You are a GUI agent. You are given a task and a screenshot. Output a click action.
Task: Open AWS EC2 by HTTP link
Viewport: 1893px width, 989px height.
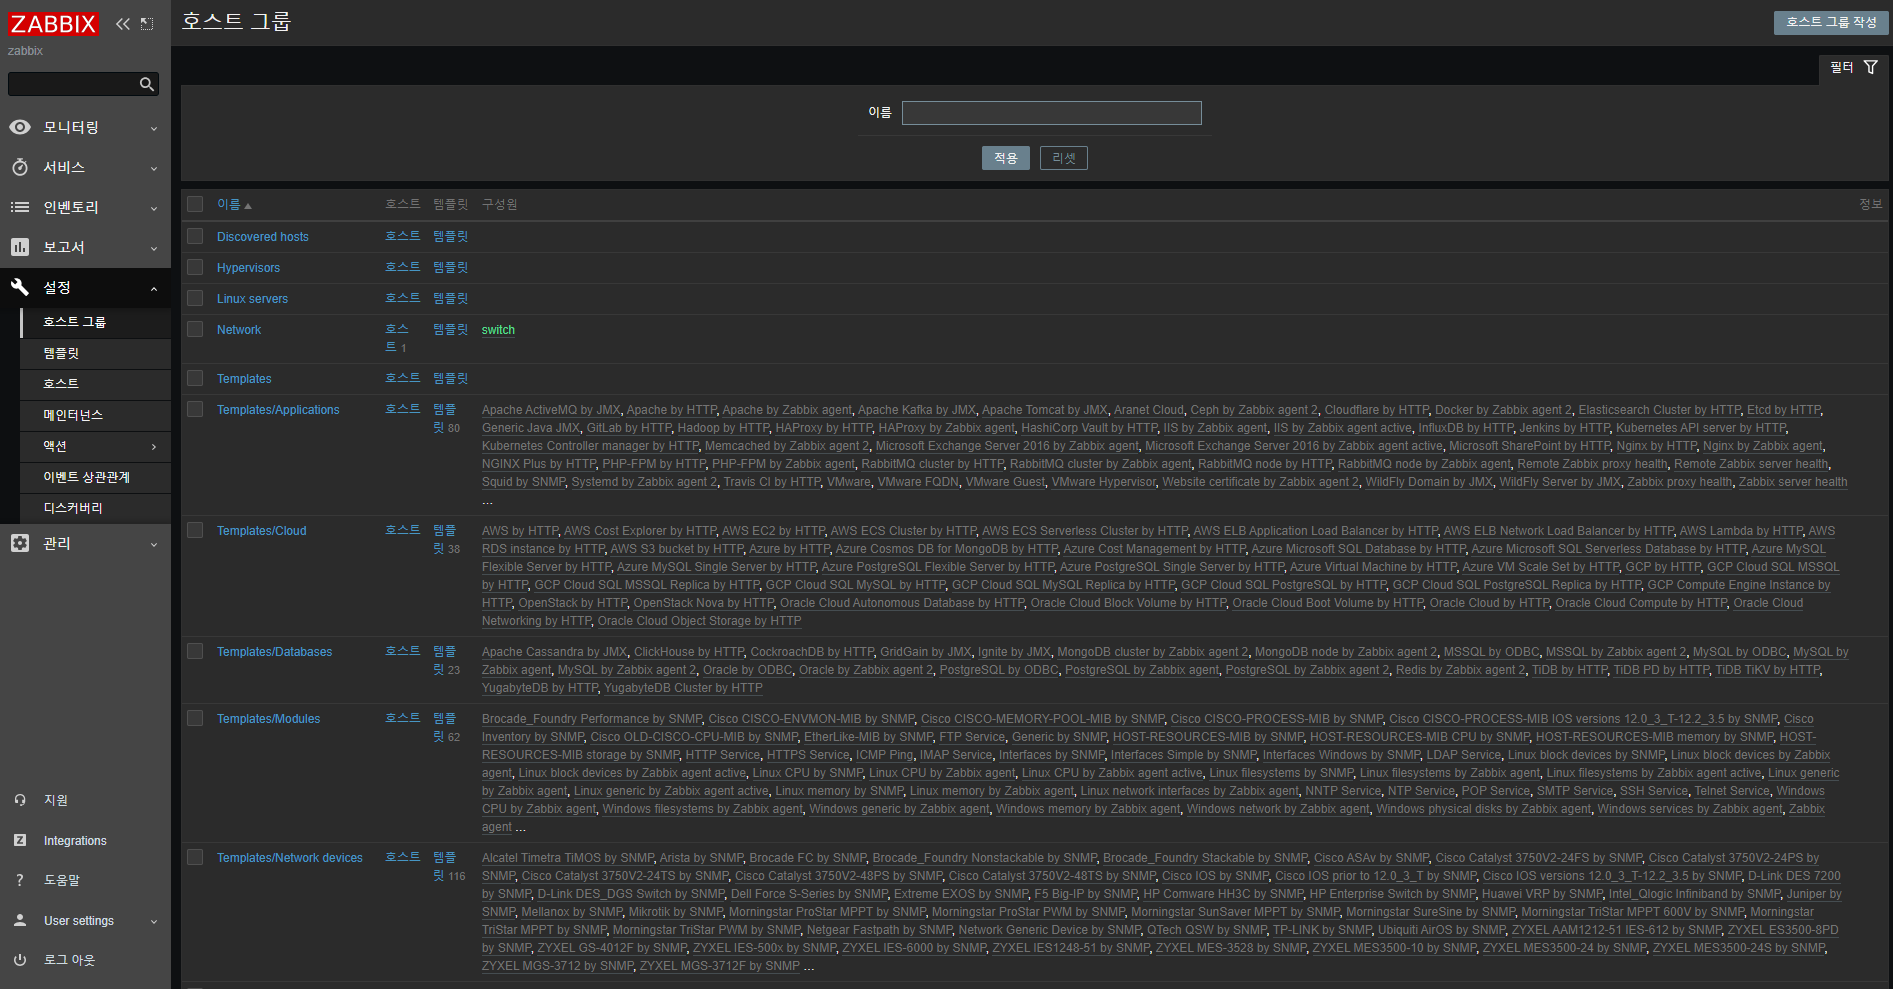(773, 531)
